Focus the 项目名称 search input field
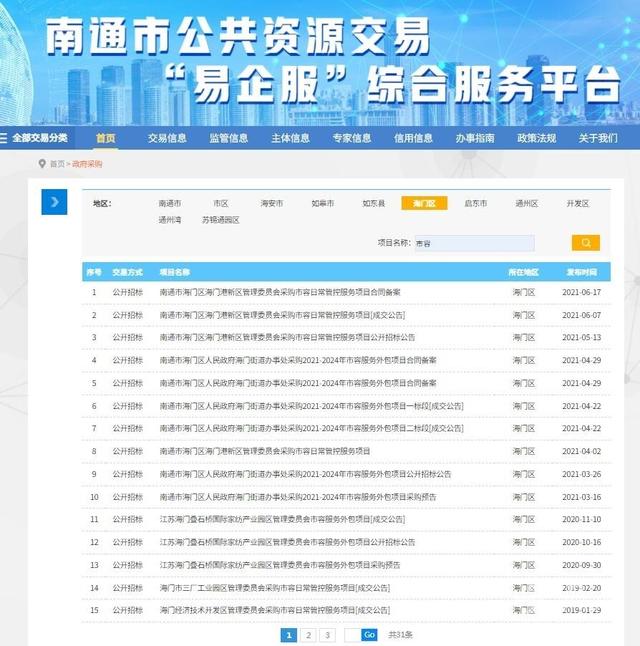Image resolution: width=640 pixels, height=646 pixels. 474,243
